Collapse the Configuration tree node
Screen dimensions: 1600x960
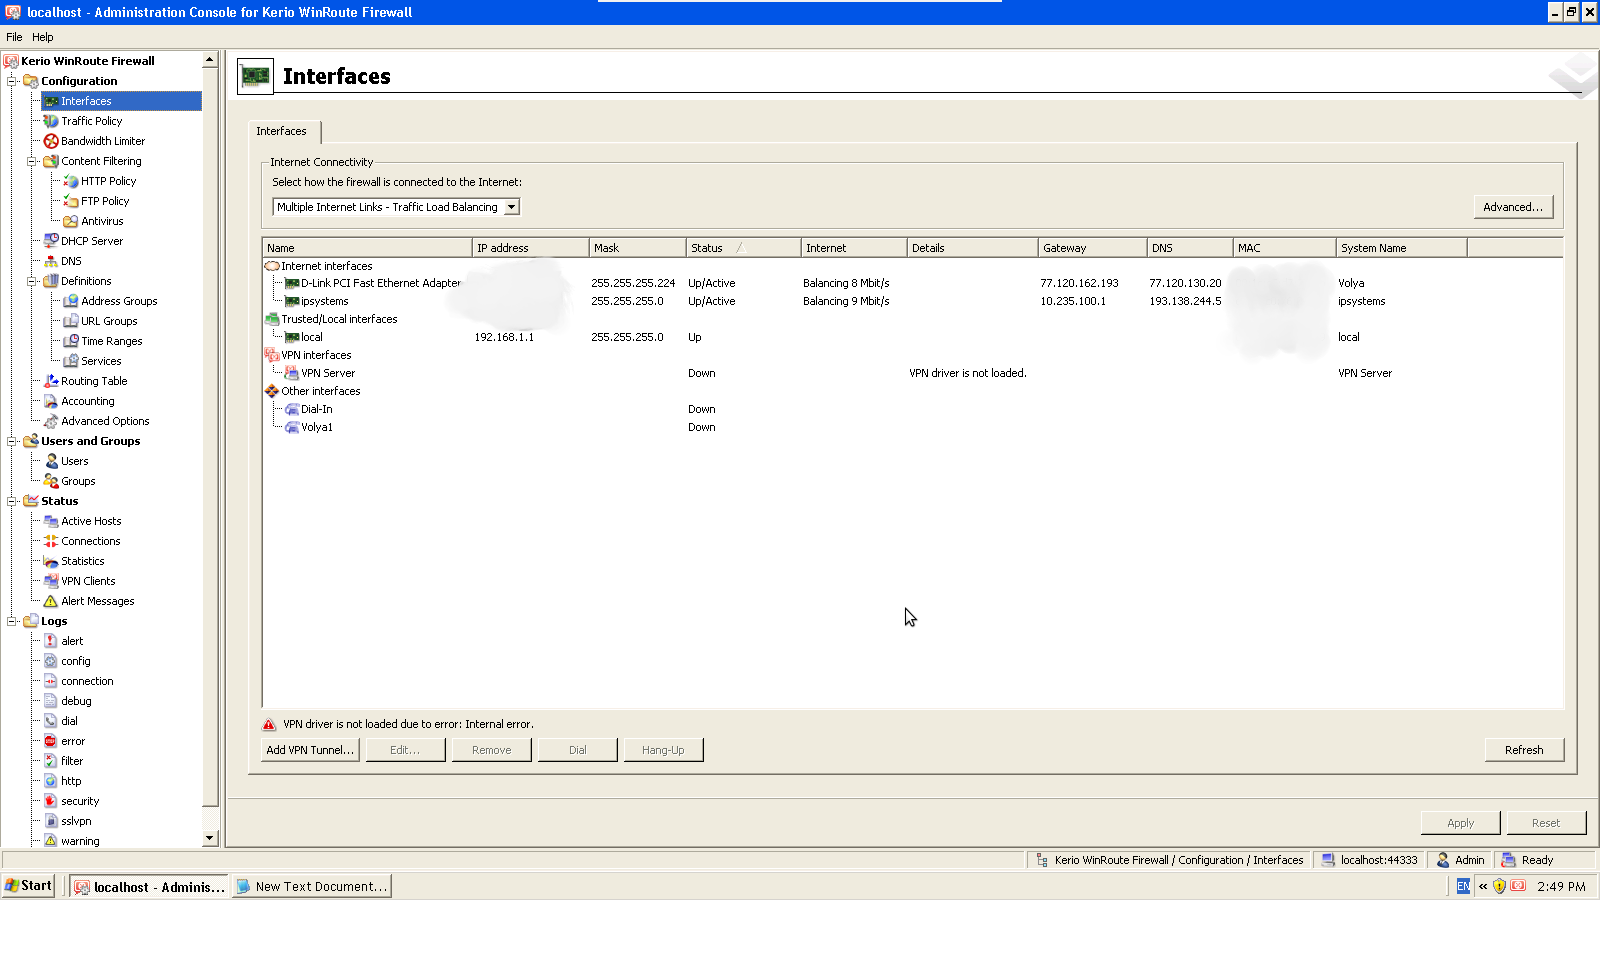(12, 81)
